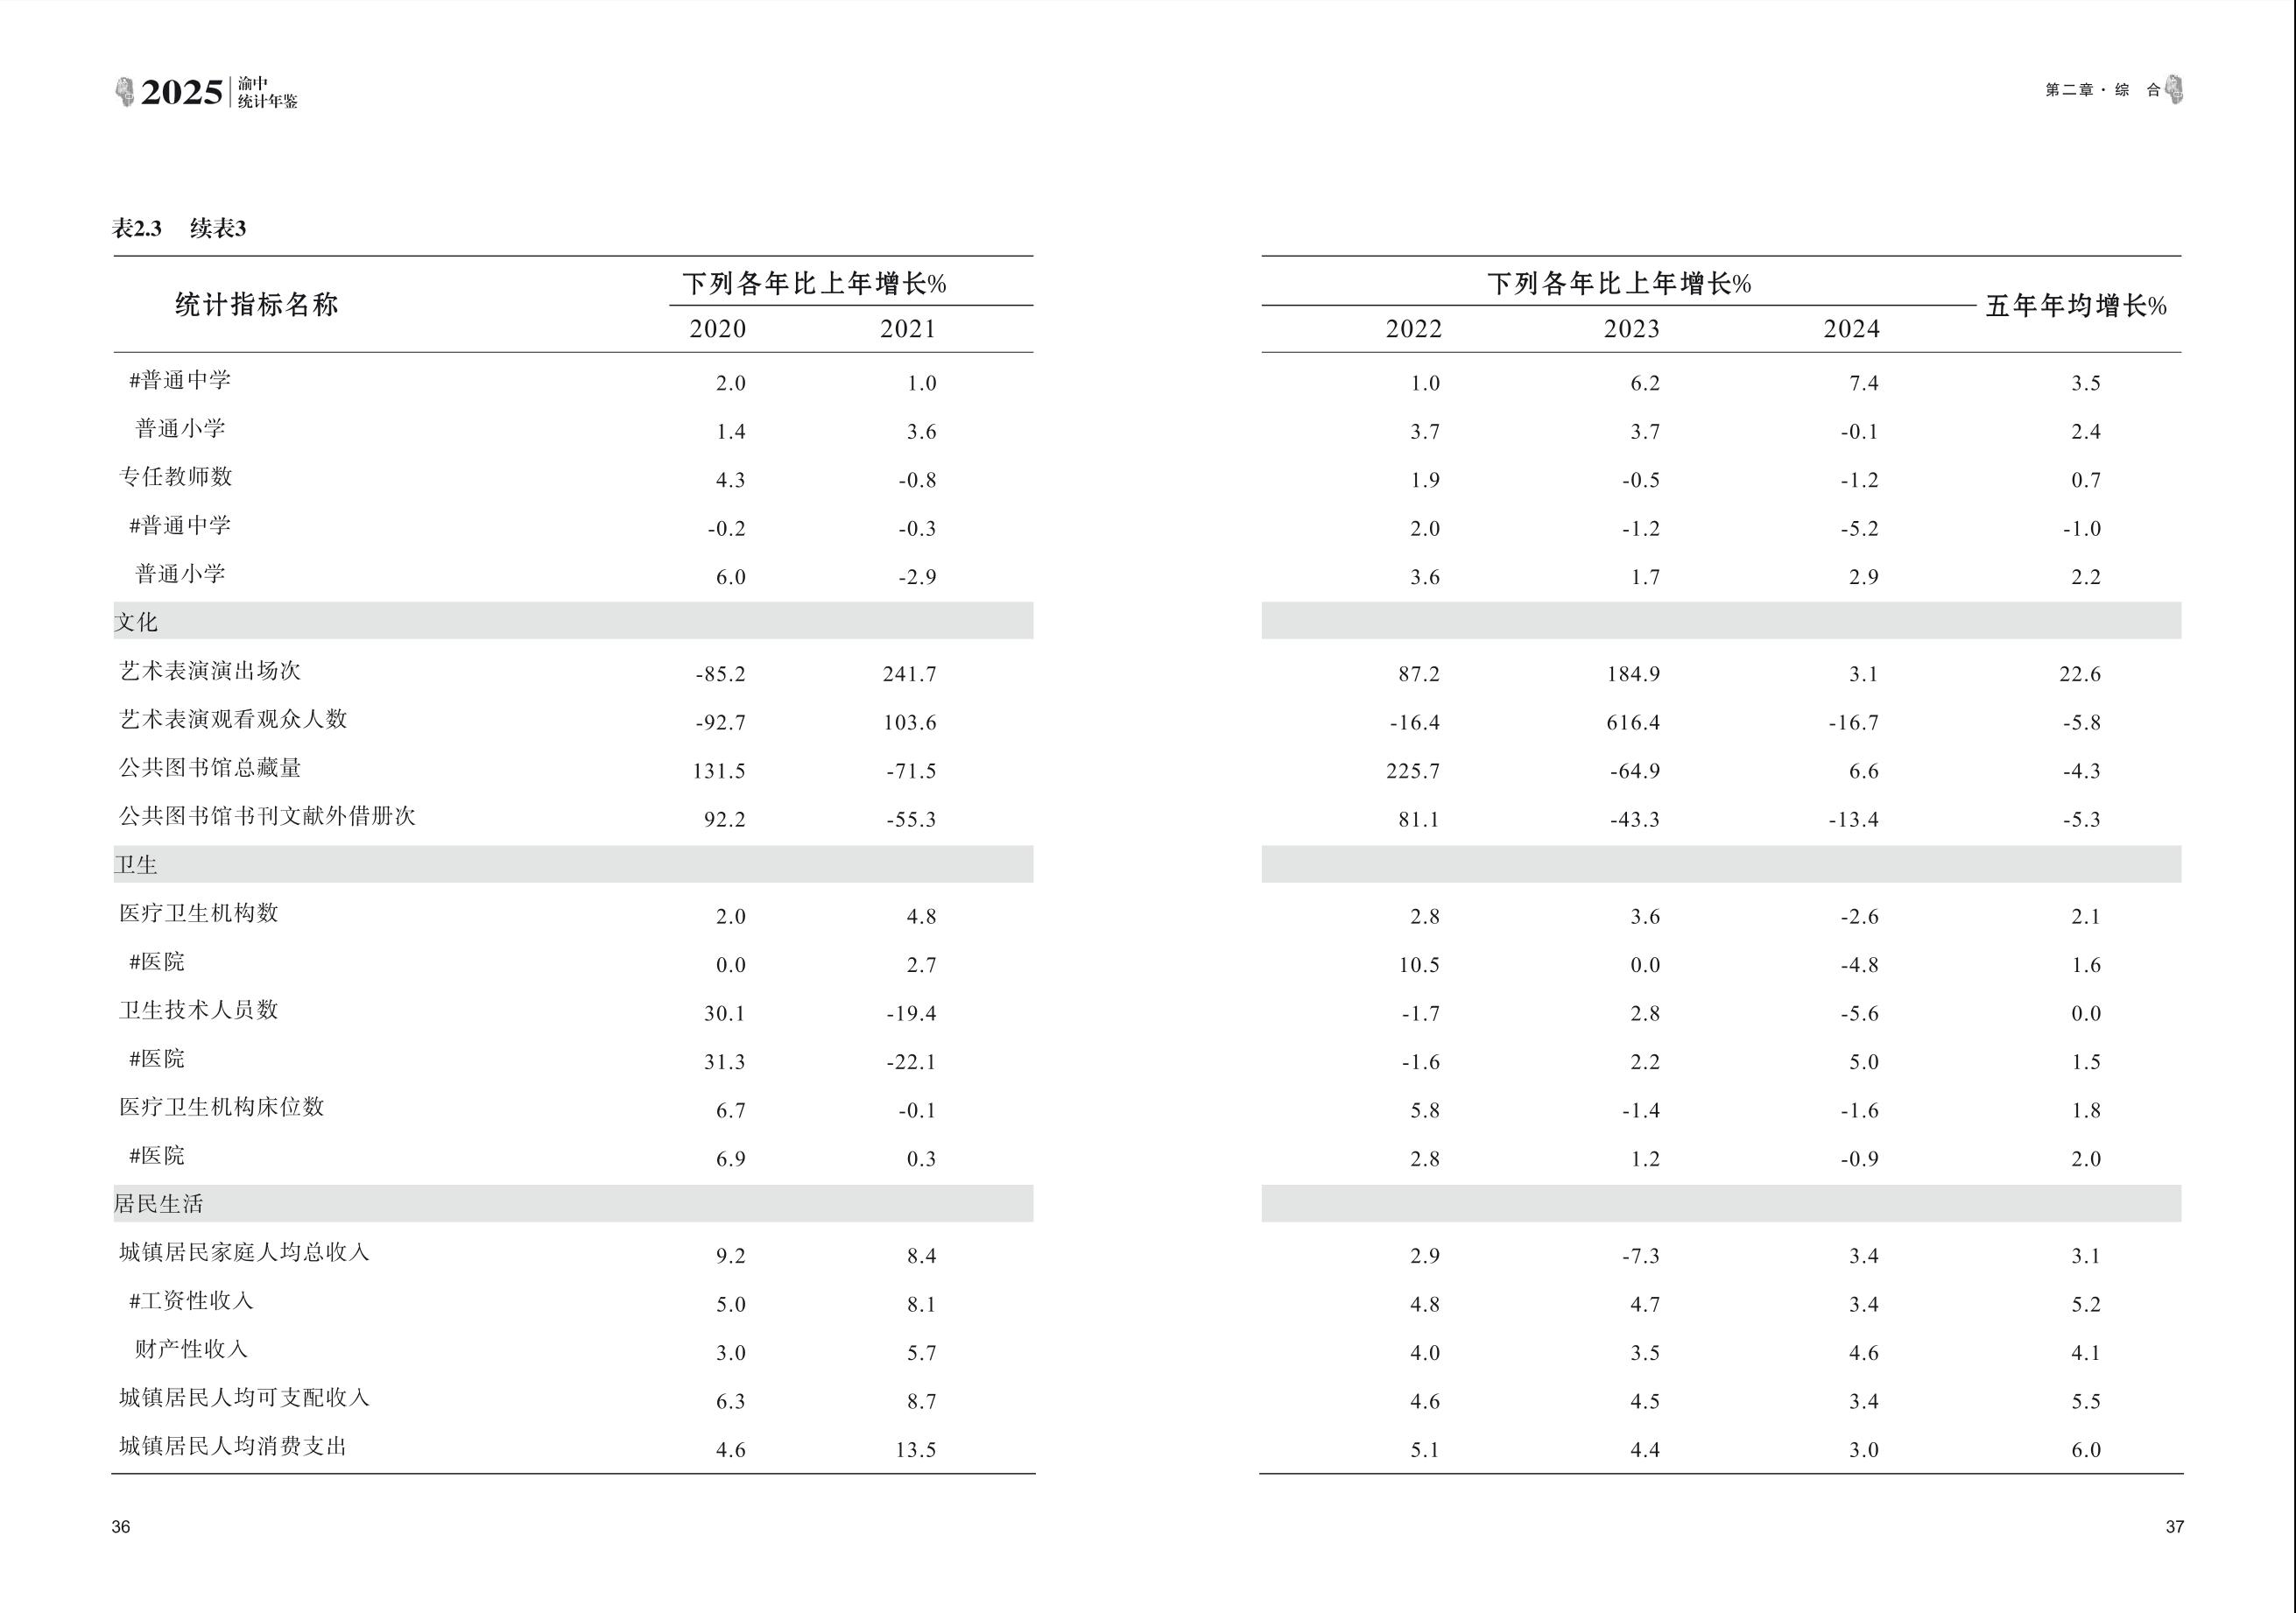Viewport: 2296px width, 1613px height.
Task: Click the 专任教师数 row label
Action: 176,477
